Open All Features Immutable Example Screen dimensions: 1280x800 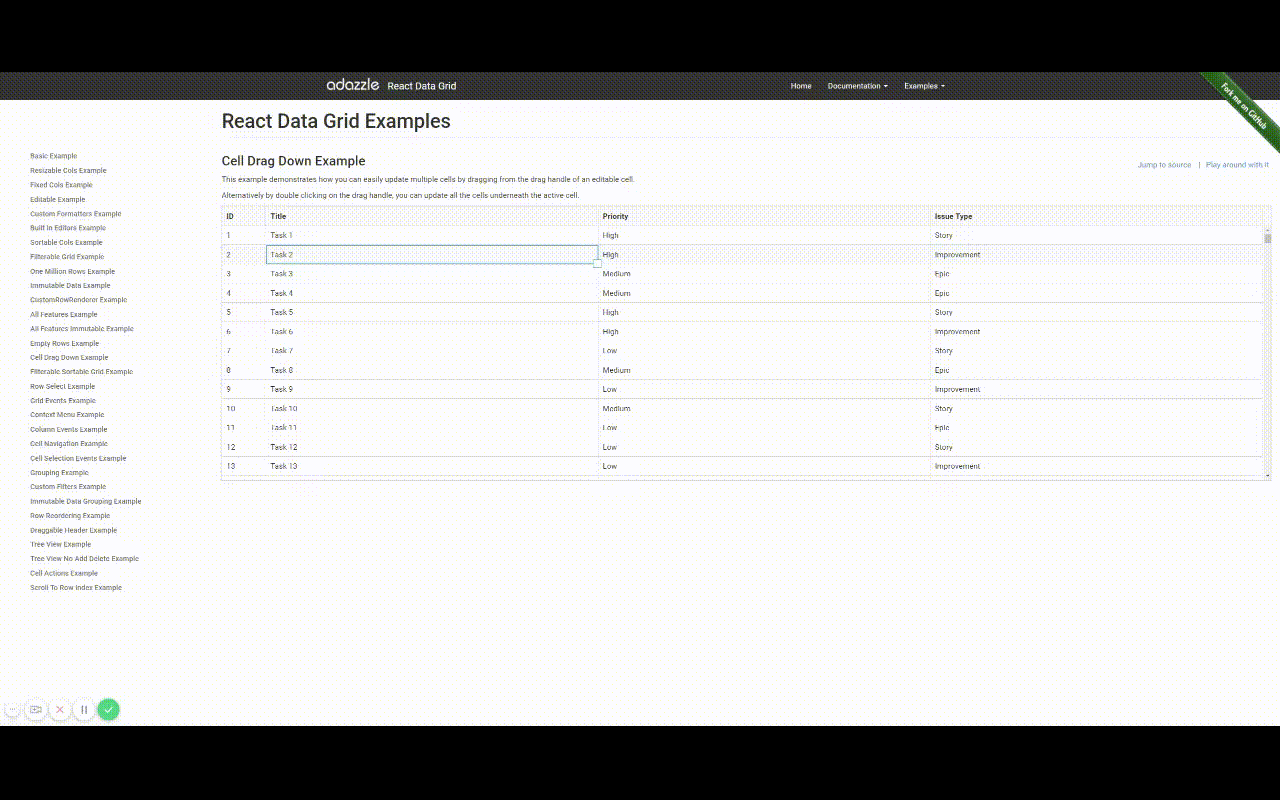tap(82, 329)
